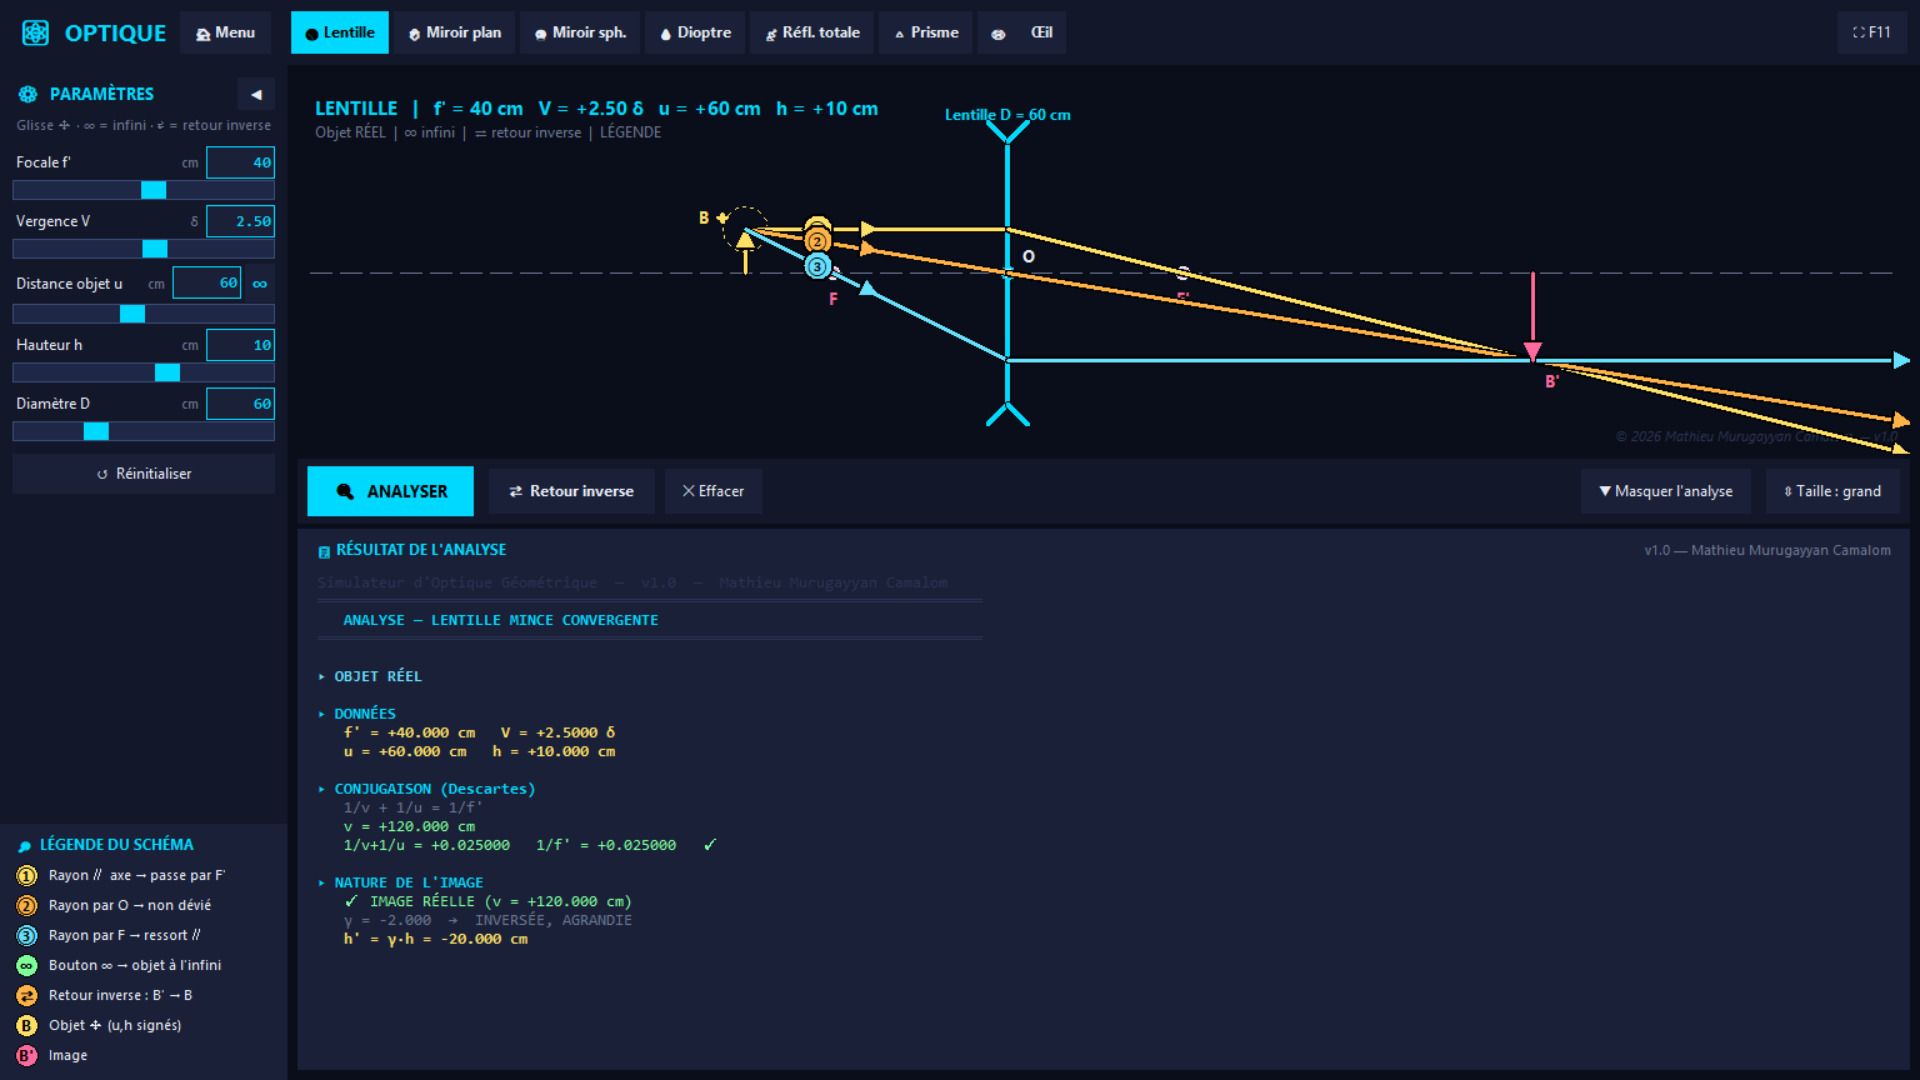Change the size via Taille : grand
1920x1080 pixels.
coord(1832,491)
